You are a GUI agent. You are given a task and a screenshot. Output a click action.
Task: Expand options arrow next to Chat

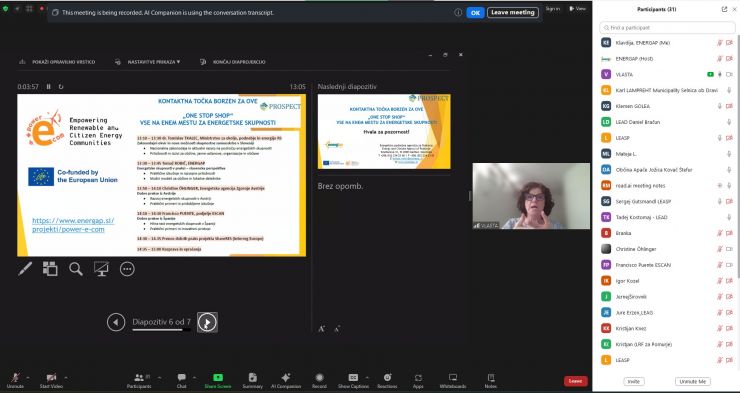(195, 377)
